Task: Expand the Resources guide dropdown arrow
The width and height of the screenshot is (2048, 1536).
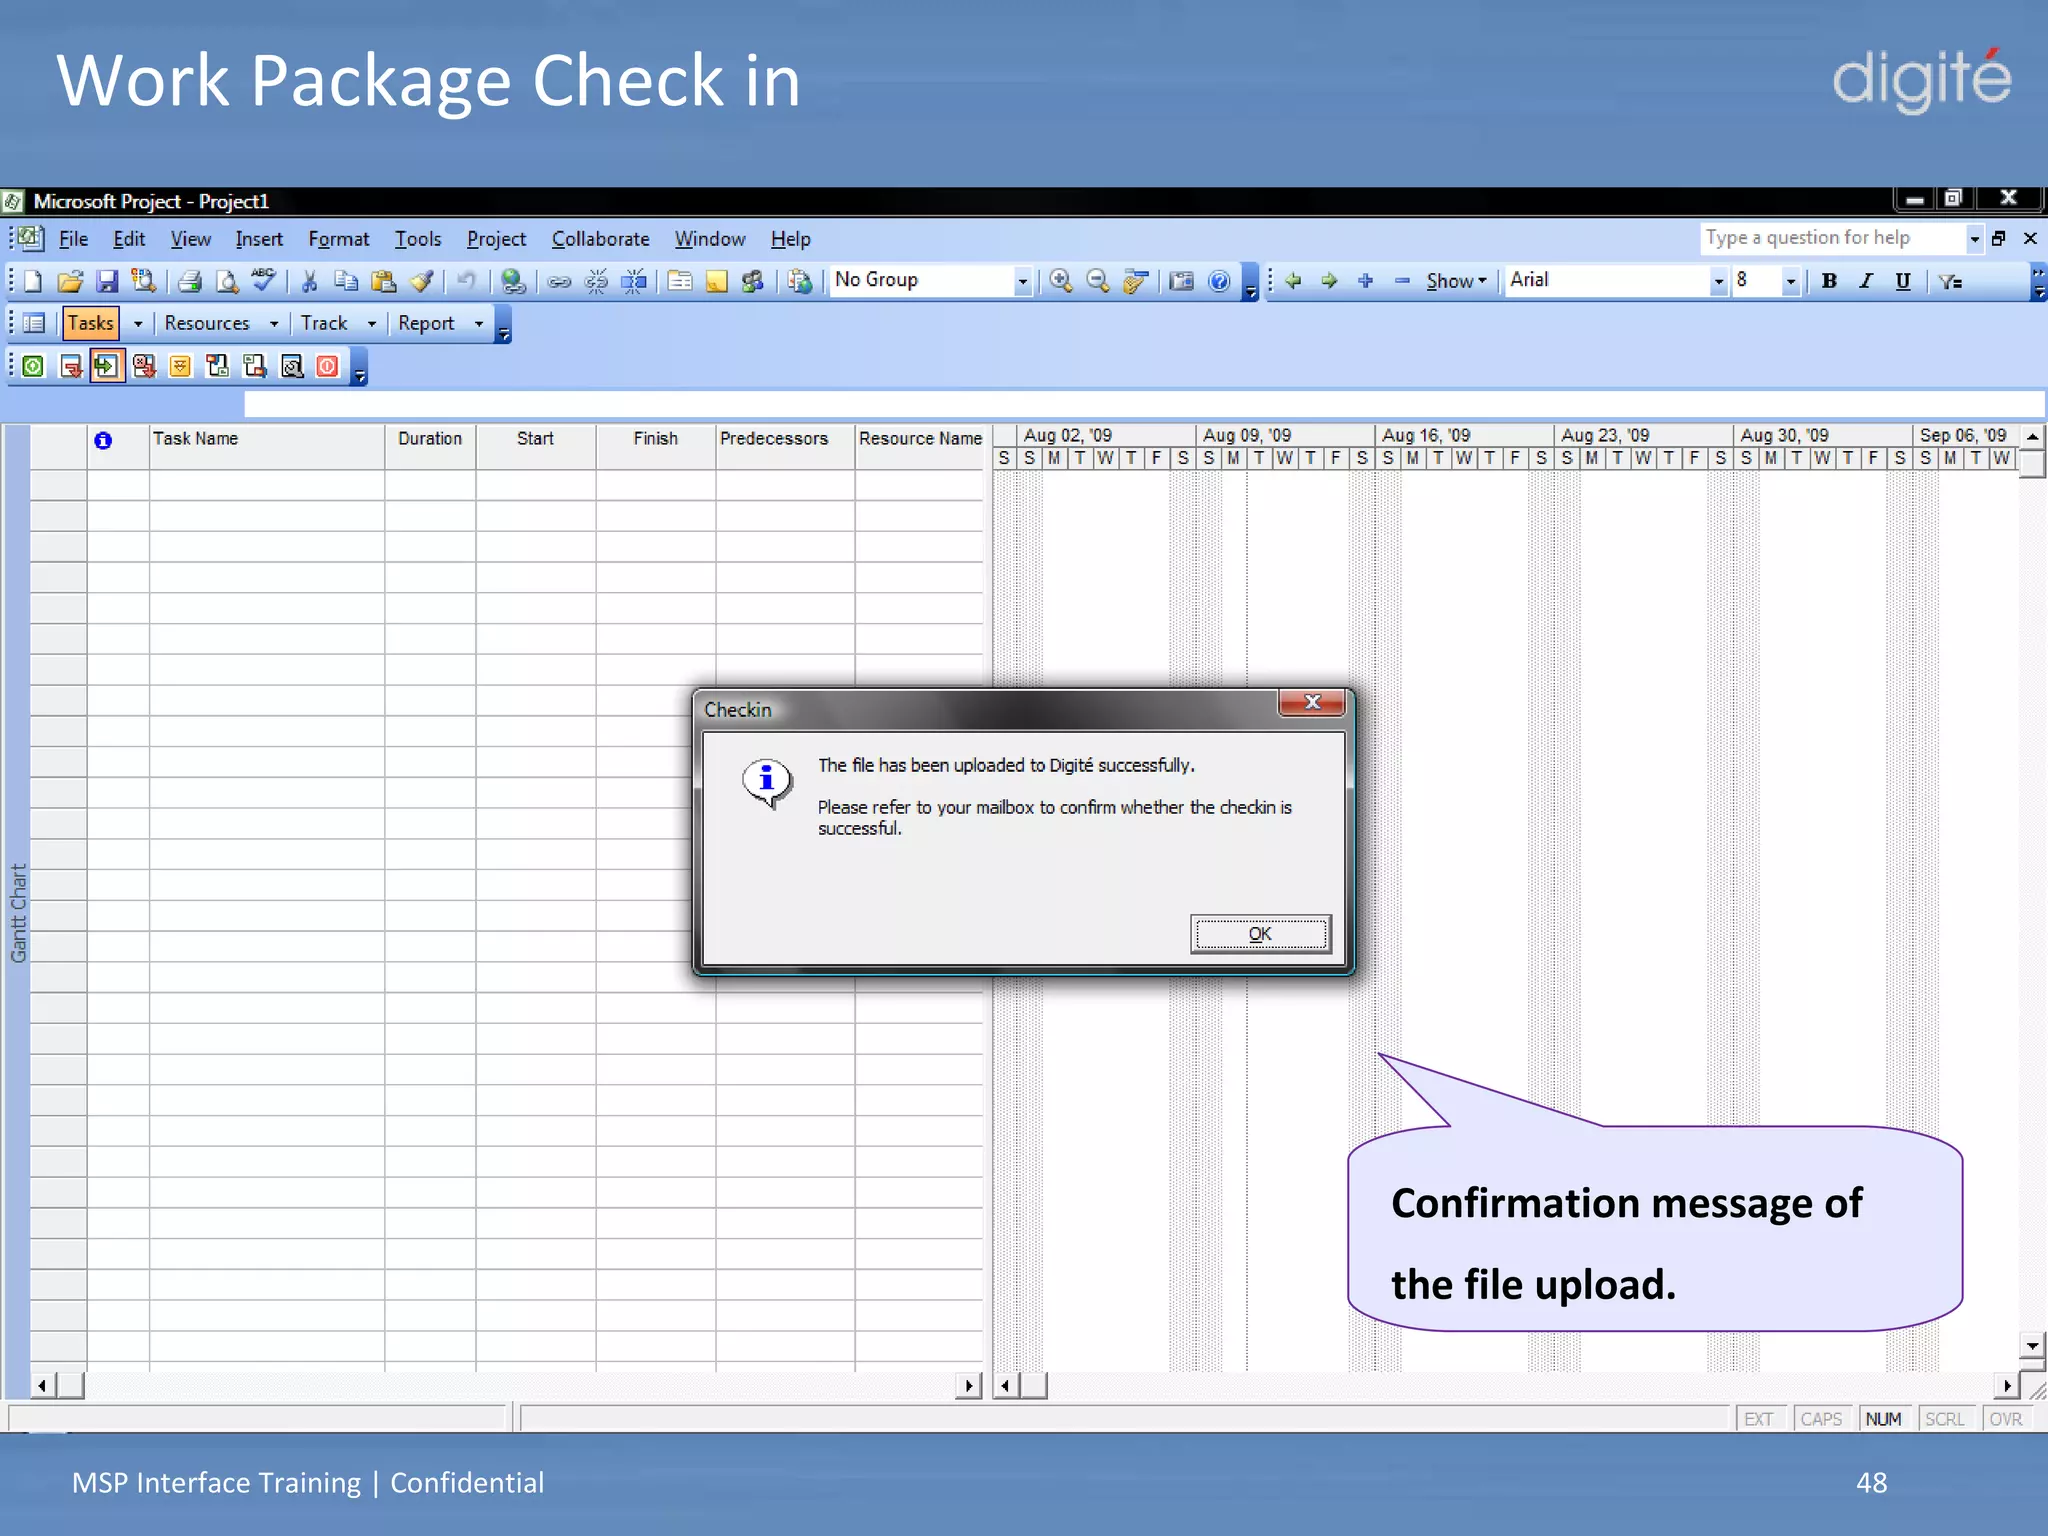Action: coord(274,323)
